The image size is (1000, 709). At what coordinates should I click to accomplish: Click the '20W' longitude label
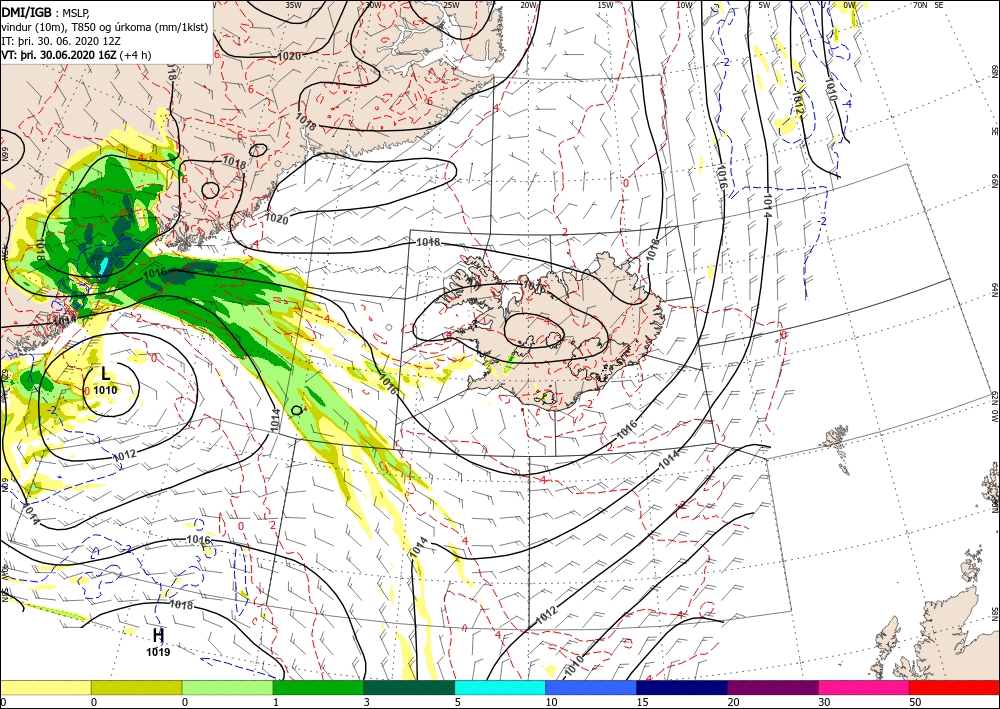click(528, 5)
